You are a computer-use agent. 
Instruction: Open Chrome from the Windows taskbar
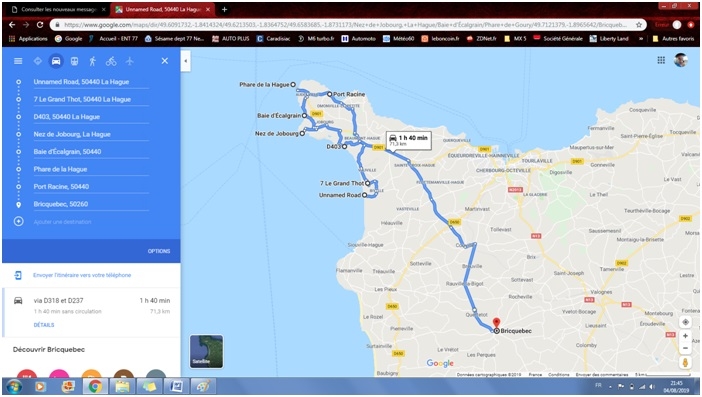point(94,386)
